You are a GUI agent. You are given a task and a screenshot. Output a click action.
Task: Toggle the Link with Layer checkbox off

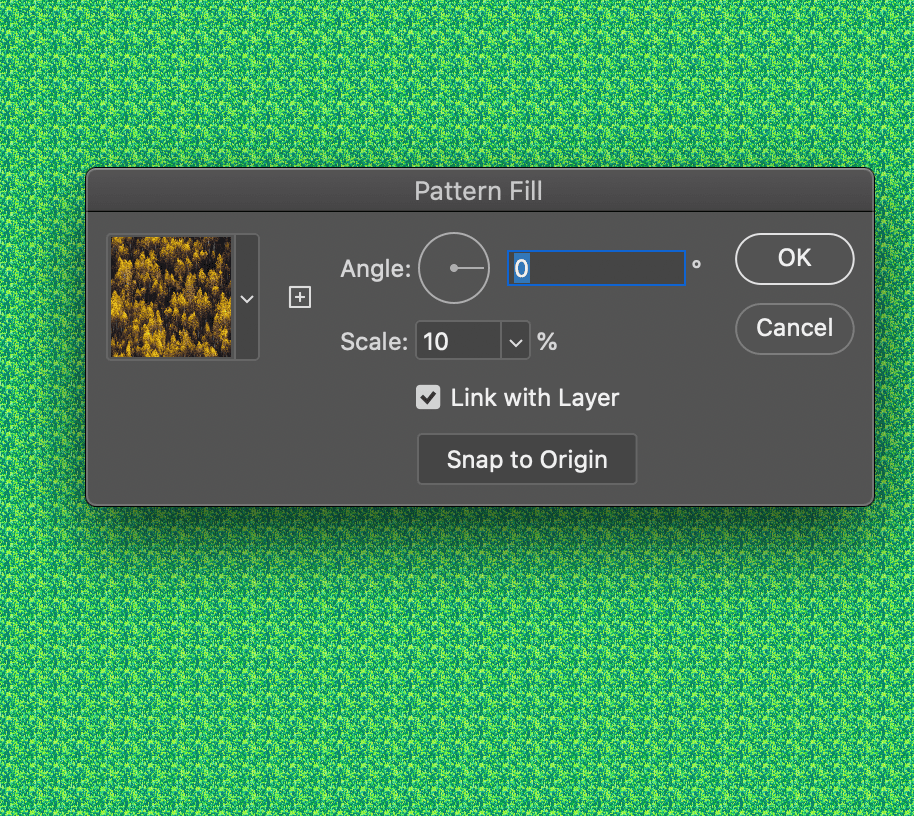[x=428, y=397]
